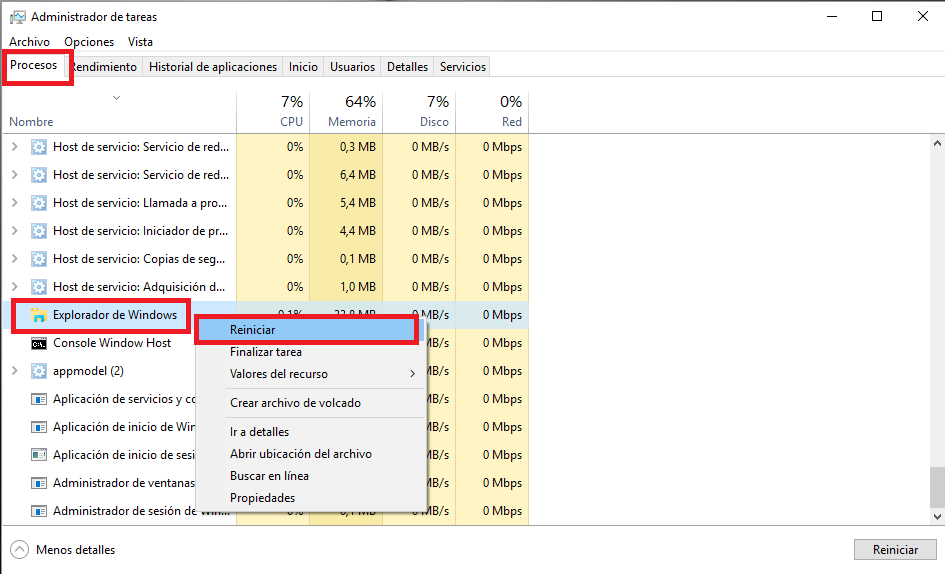Click the Menos detalles link

pos(75,549)
